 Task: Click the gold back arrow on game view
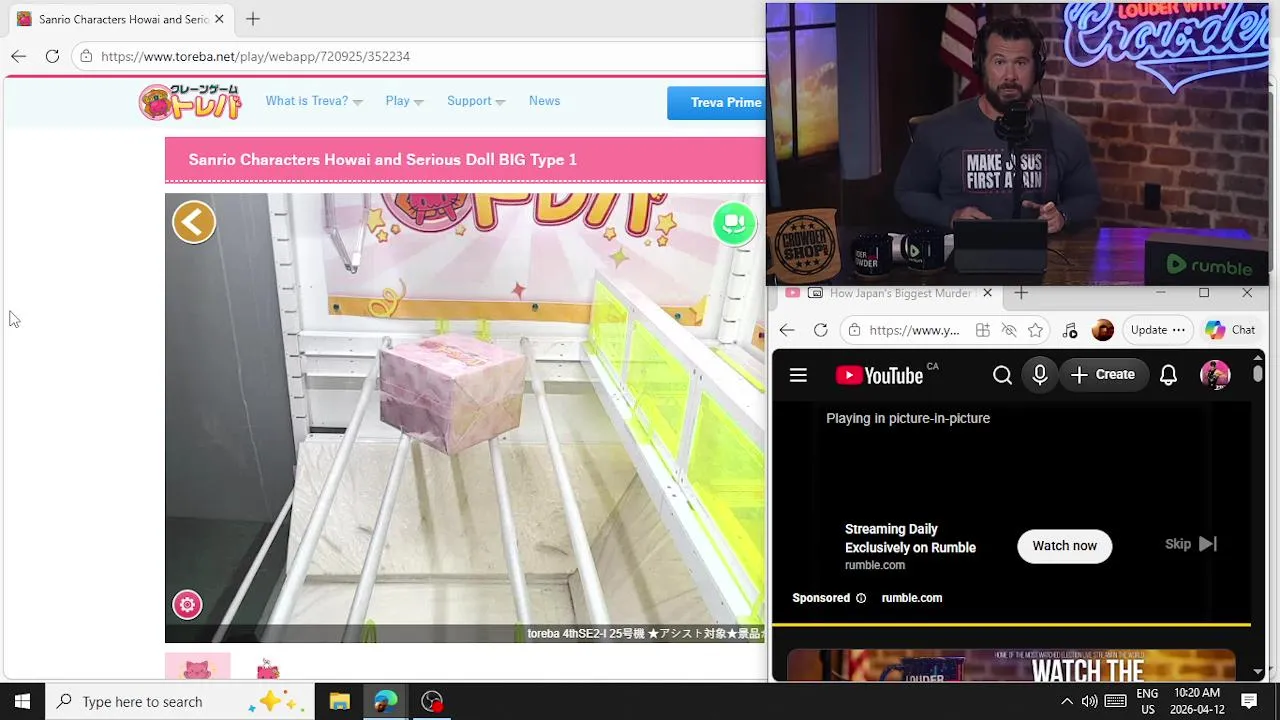pos(194,222)
